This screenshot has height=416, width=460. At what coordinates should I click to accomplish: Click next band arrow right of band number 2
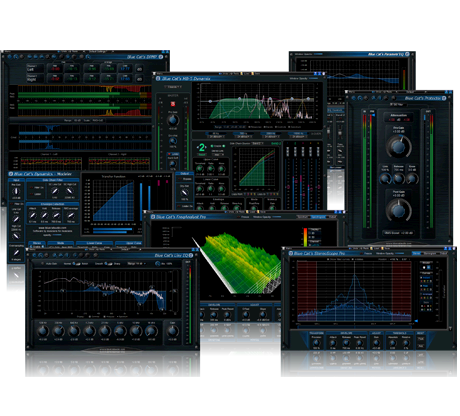(206, 147)
